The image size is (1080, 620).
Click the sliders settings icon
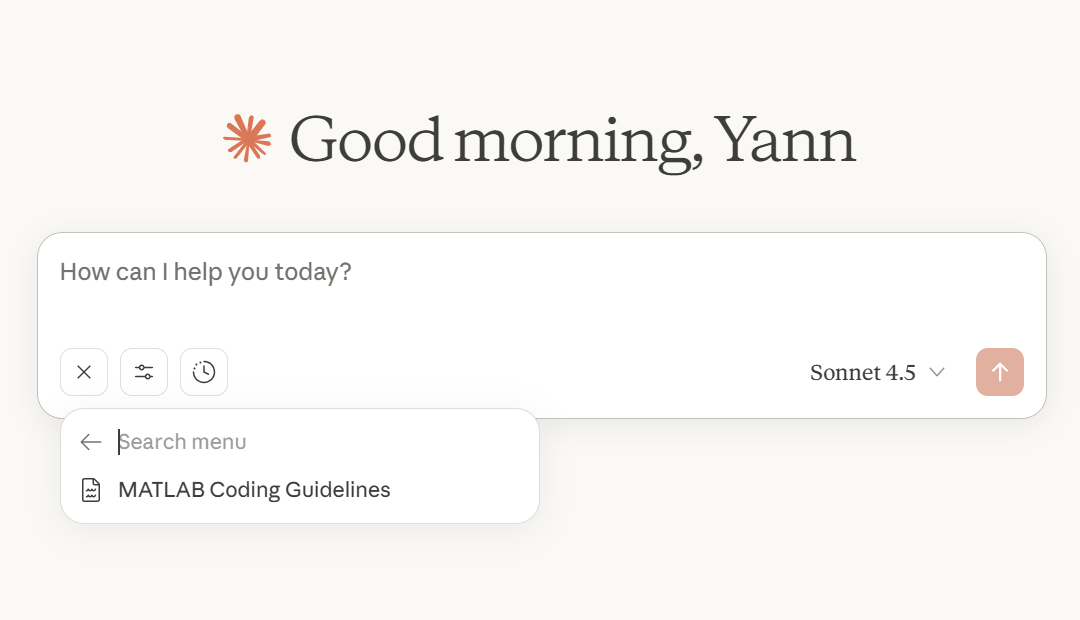(x=144, y=372)
